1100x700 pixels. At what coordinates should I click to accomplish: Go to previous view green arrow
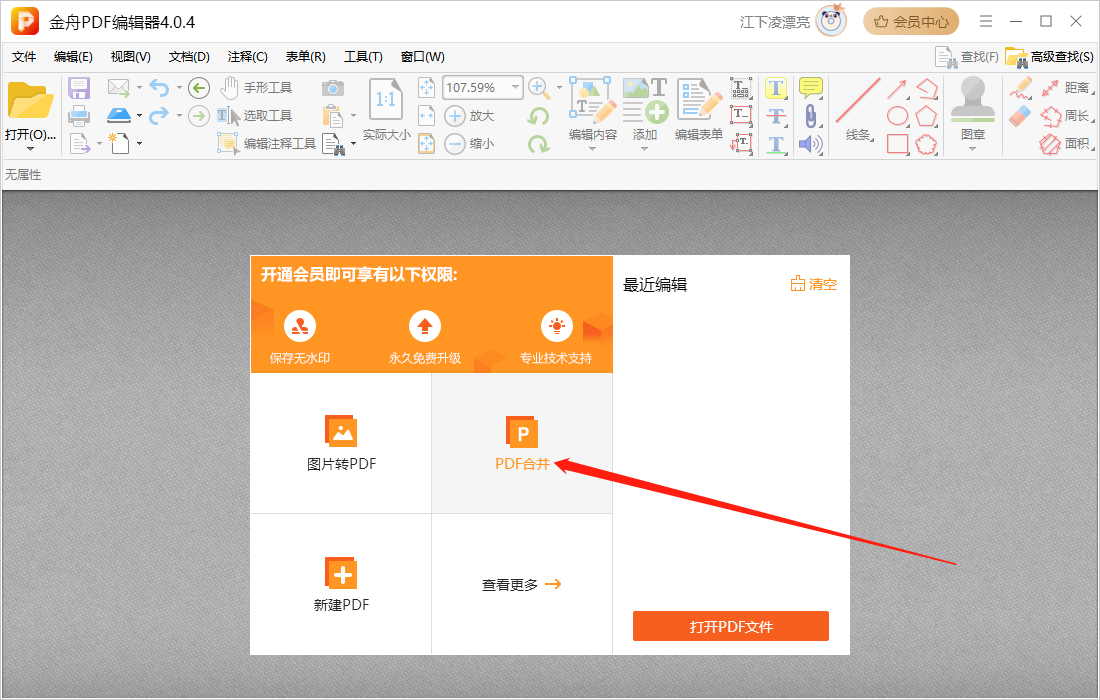click(199, 88)
